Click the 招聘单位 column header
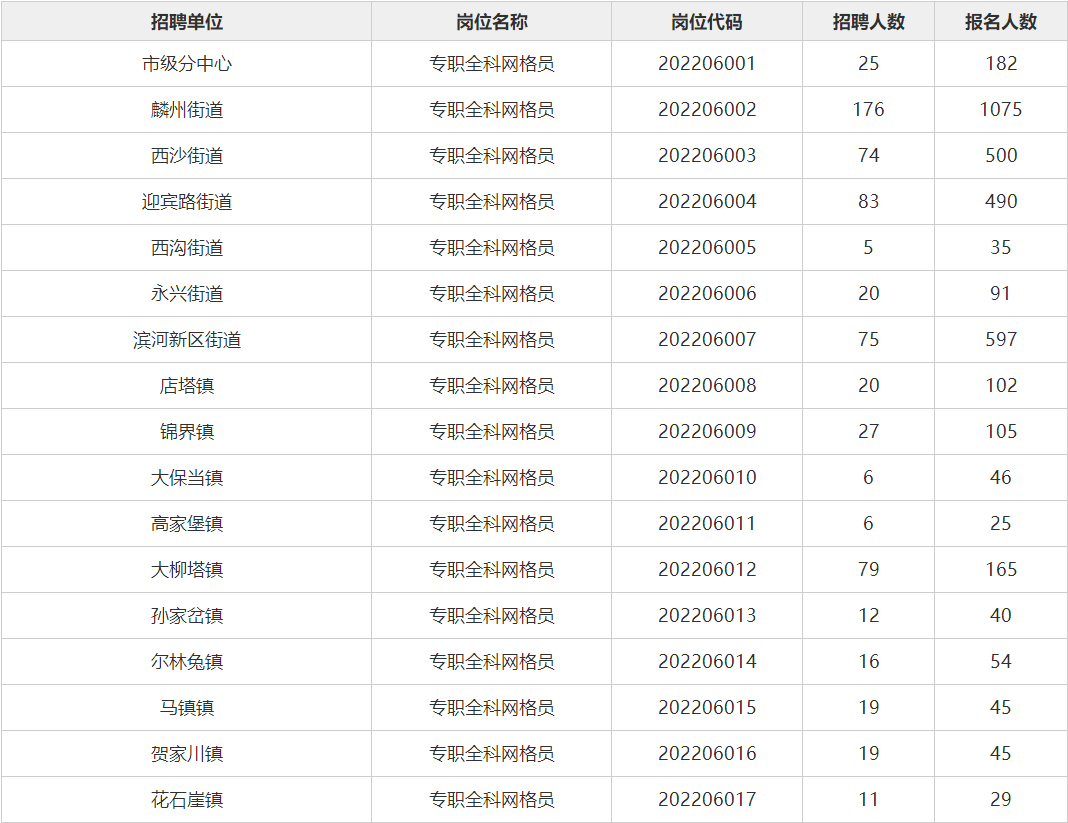 (x=187, y=22)
